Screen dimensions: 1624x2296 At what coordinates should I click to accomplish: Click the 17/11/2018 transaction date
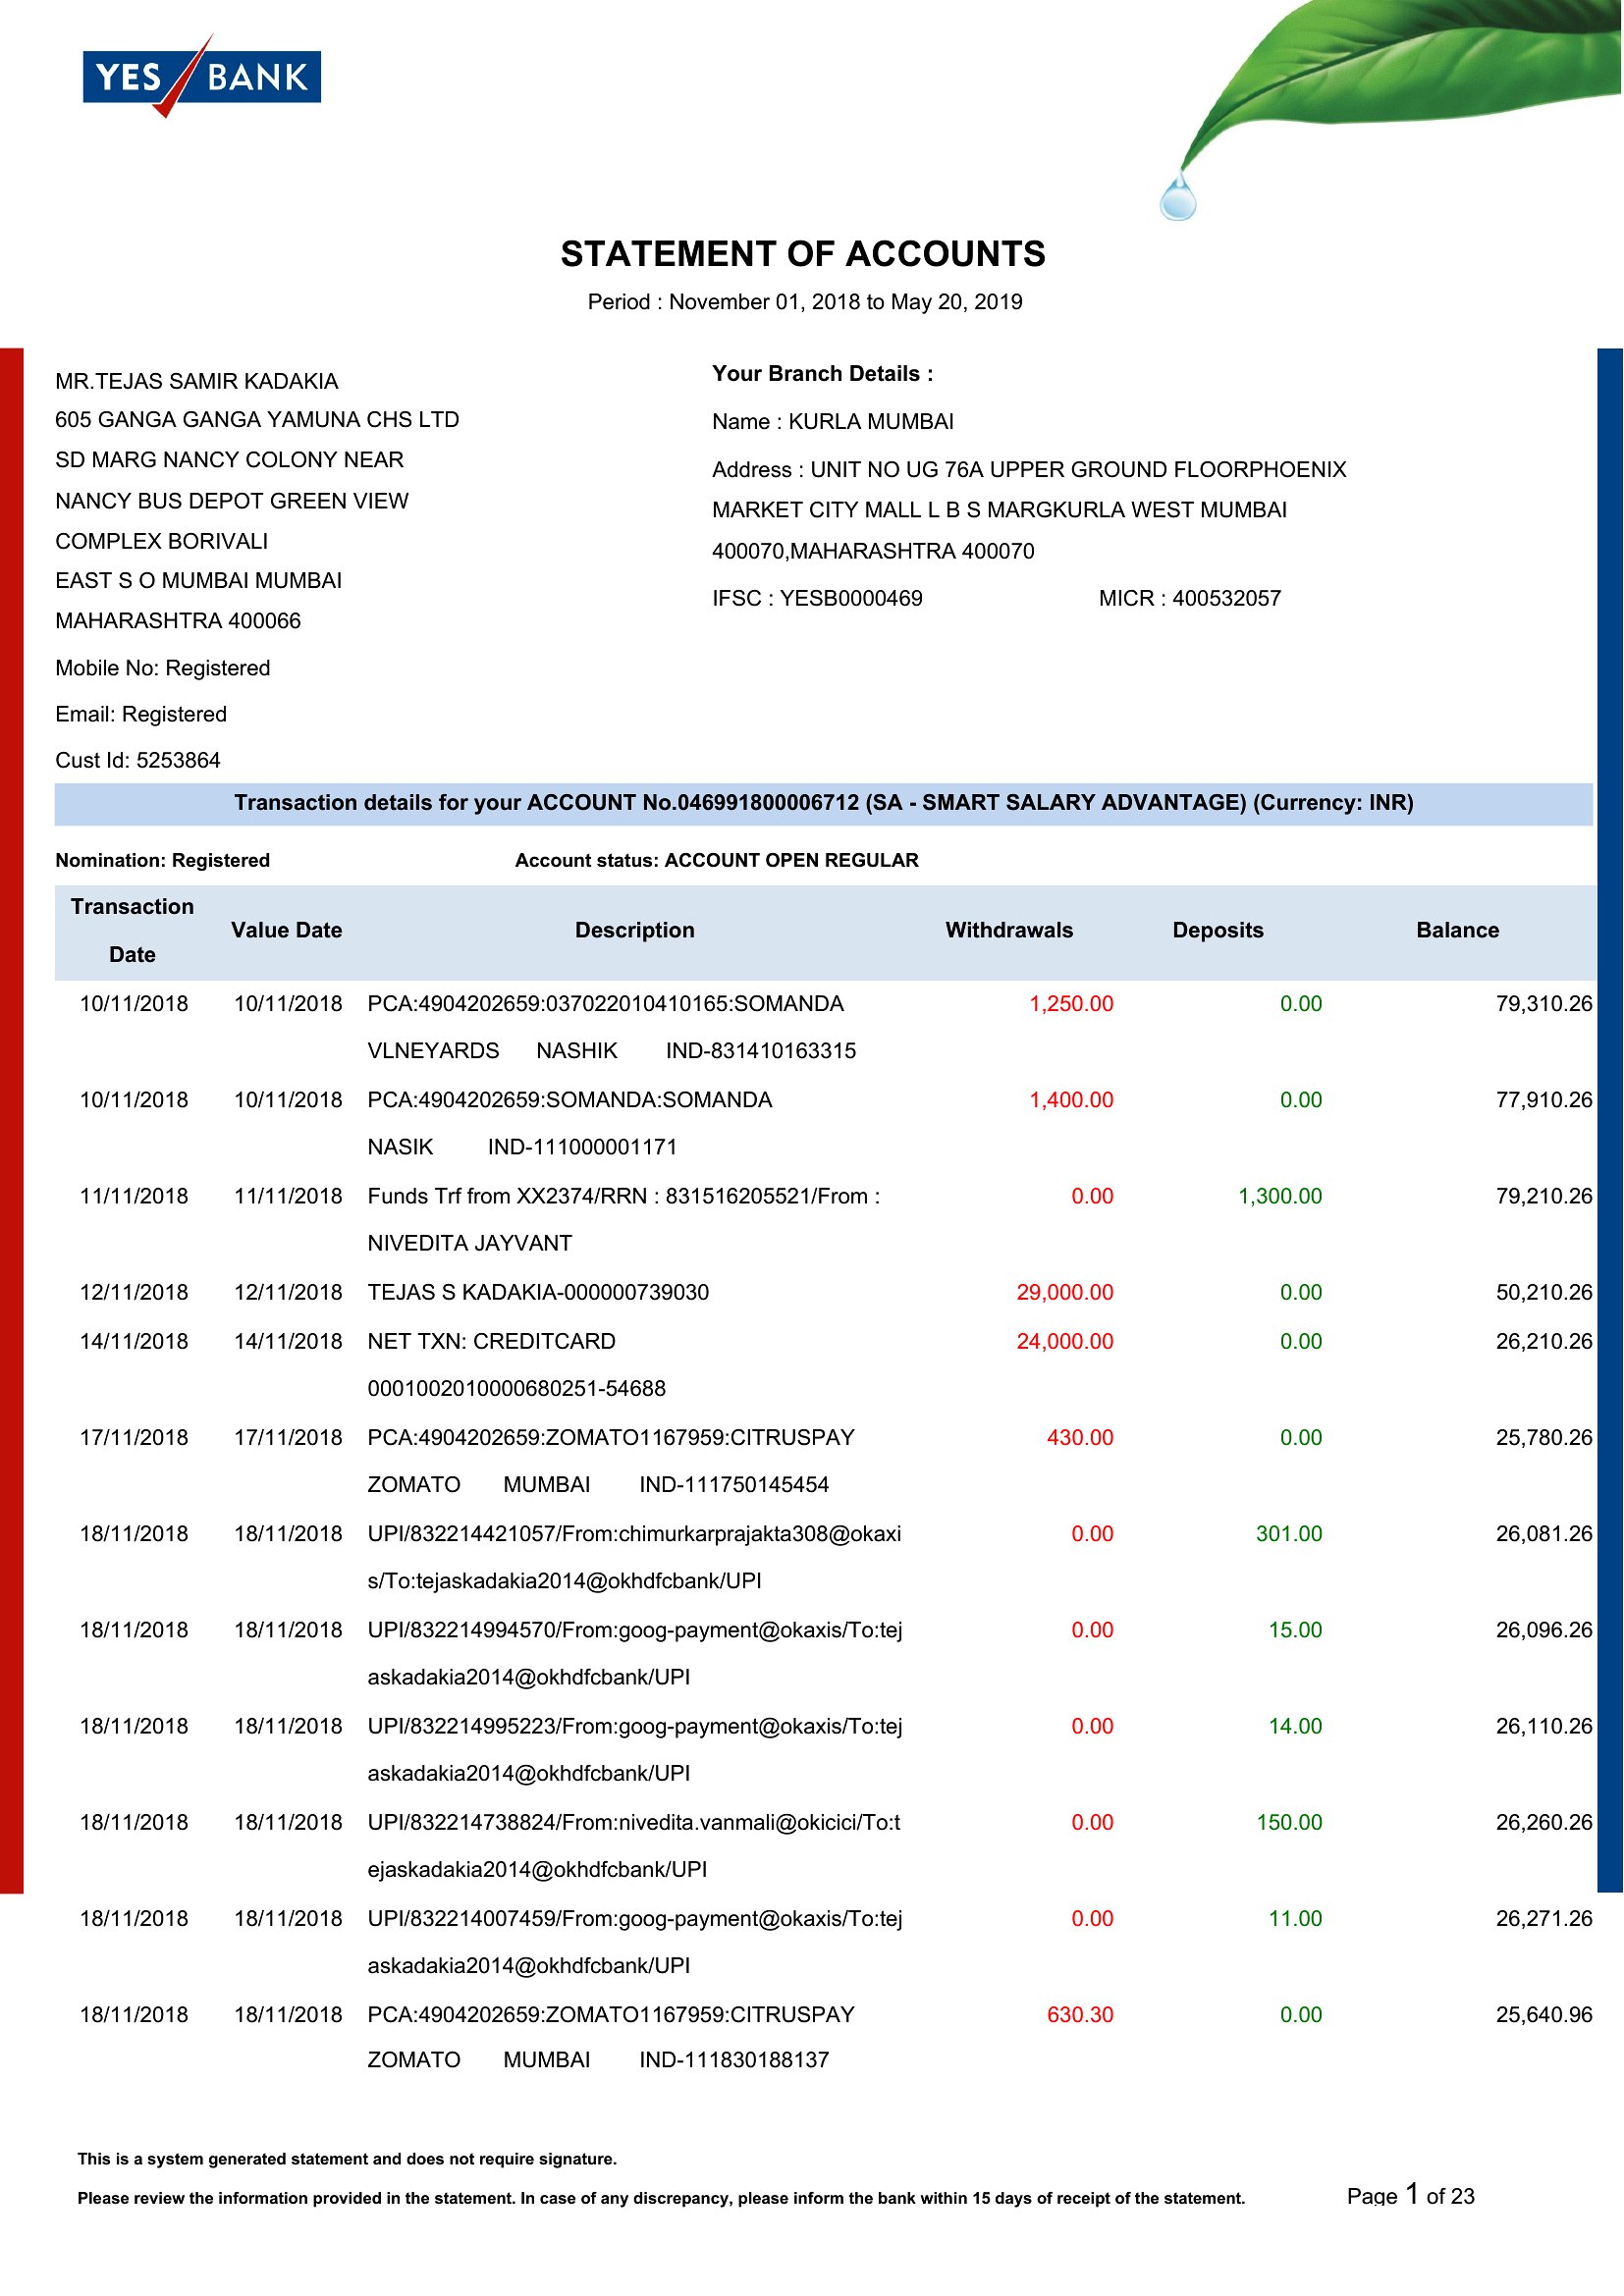point(134,1437)
